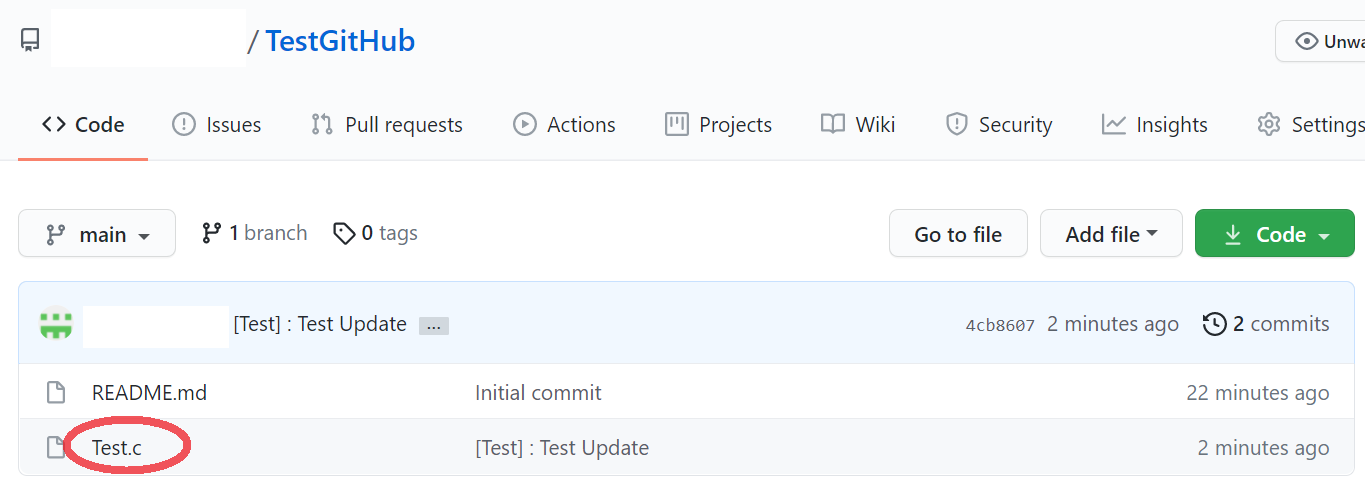Open the TestGitHub repository link
Screen dimensions: 1365x486
pos(340,42)
